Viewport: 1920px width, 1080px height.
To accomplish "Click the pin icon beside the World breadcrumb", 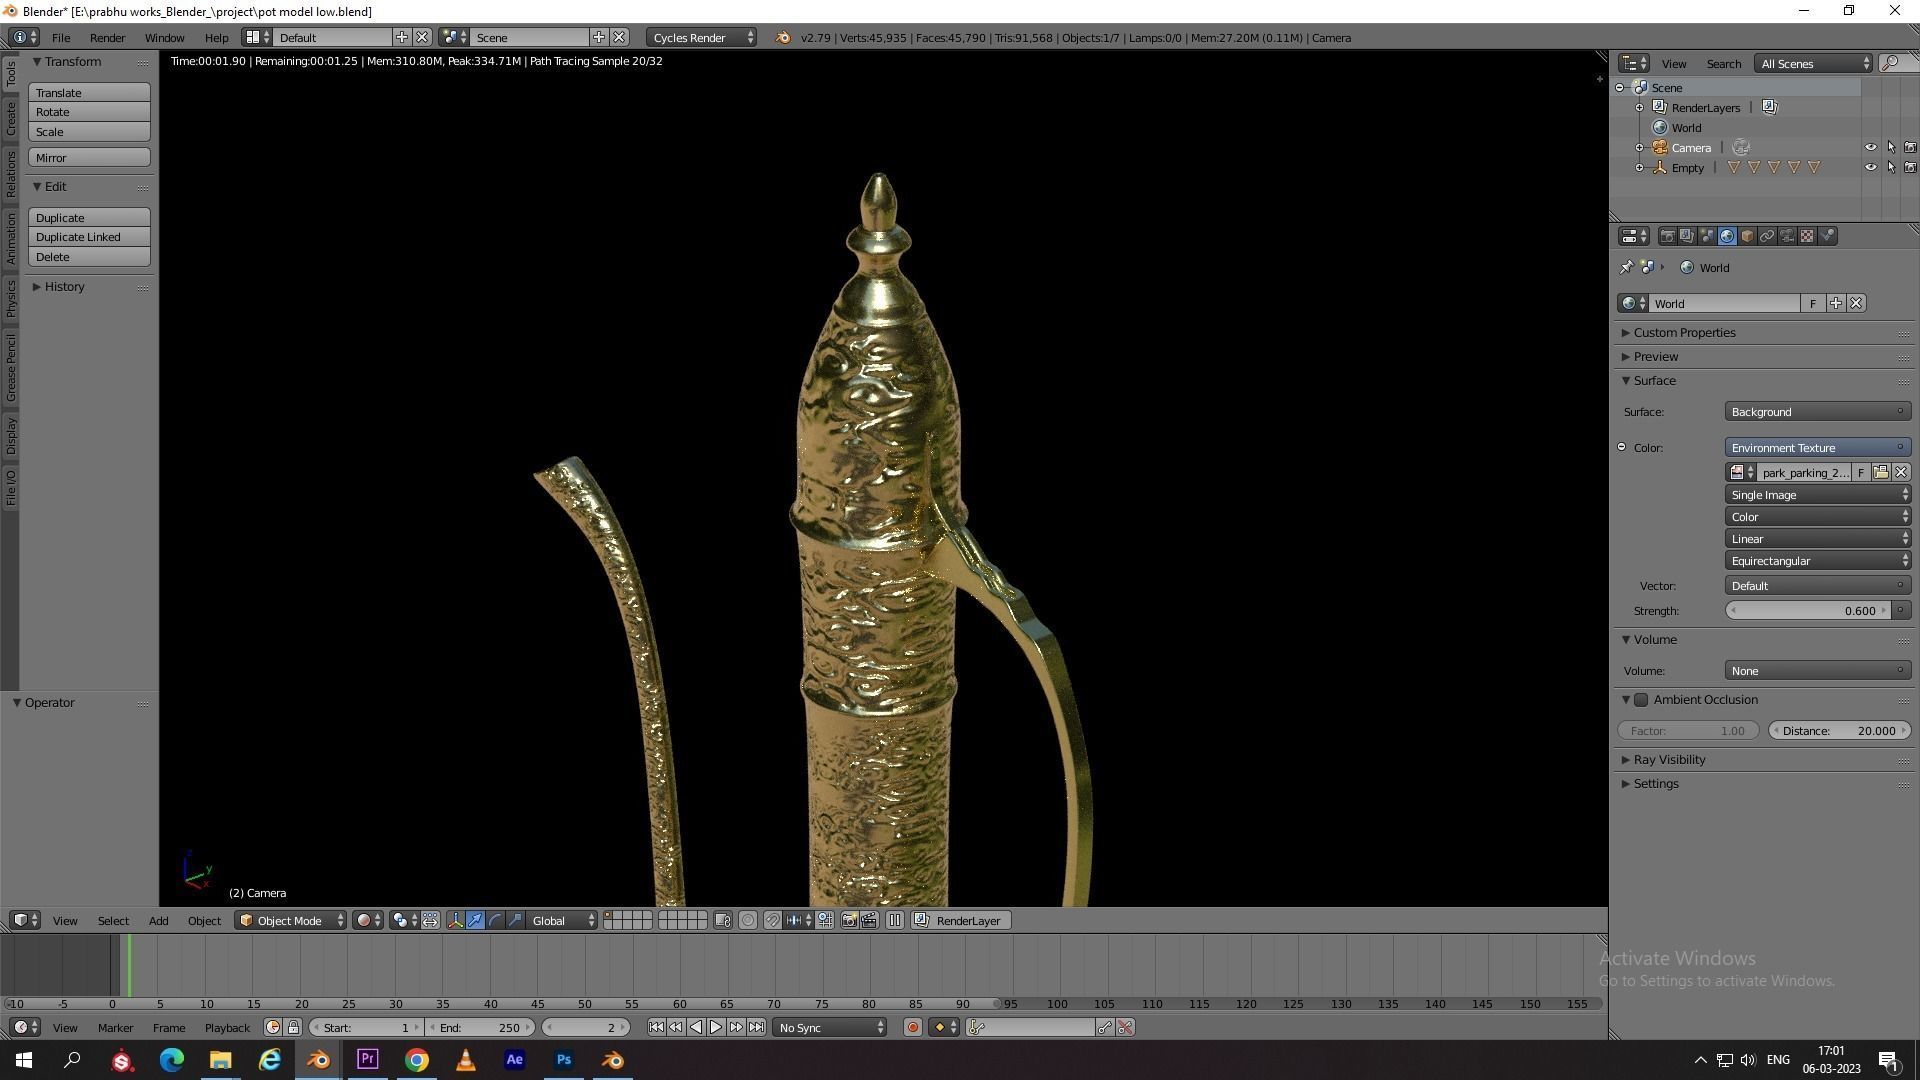I will tap(1626, 268).
